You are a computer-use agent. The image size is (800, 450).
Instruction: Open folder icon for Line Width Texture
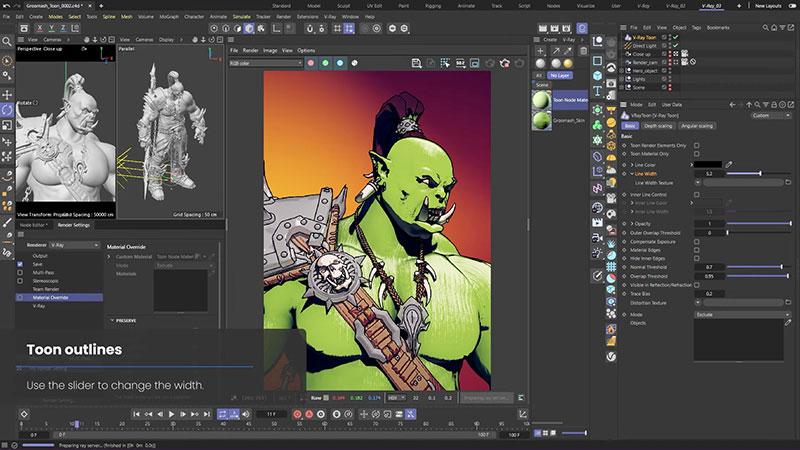(x=788, y=182)
